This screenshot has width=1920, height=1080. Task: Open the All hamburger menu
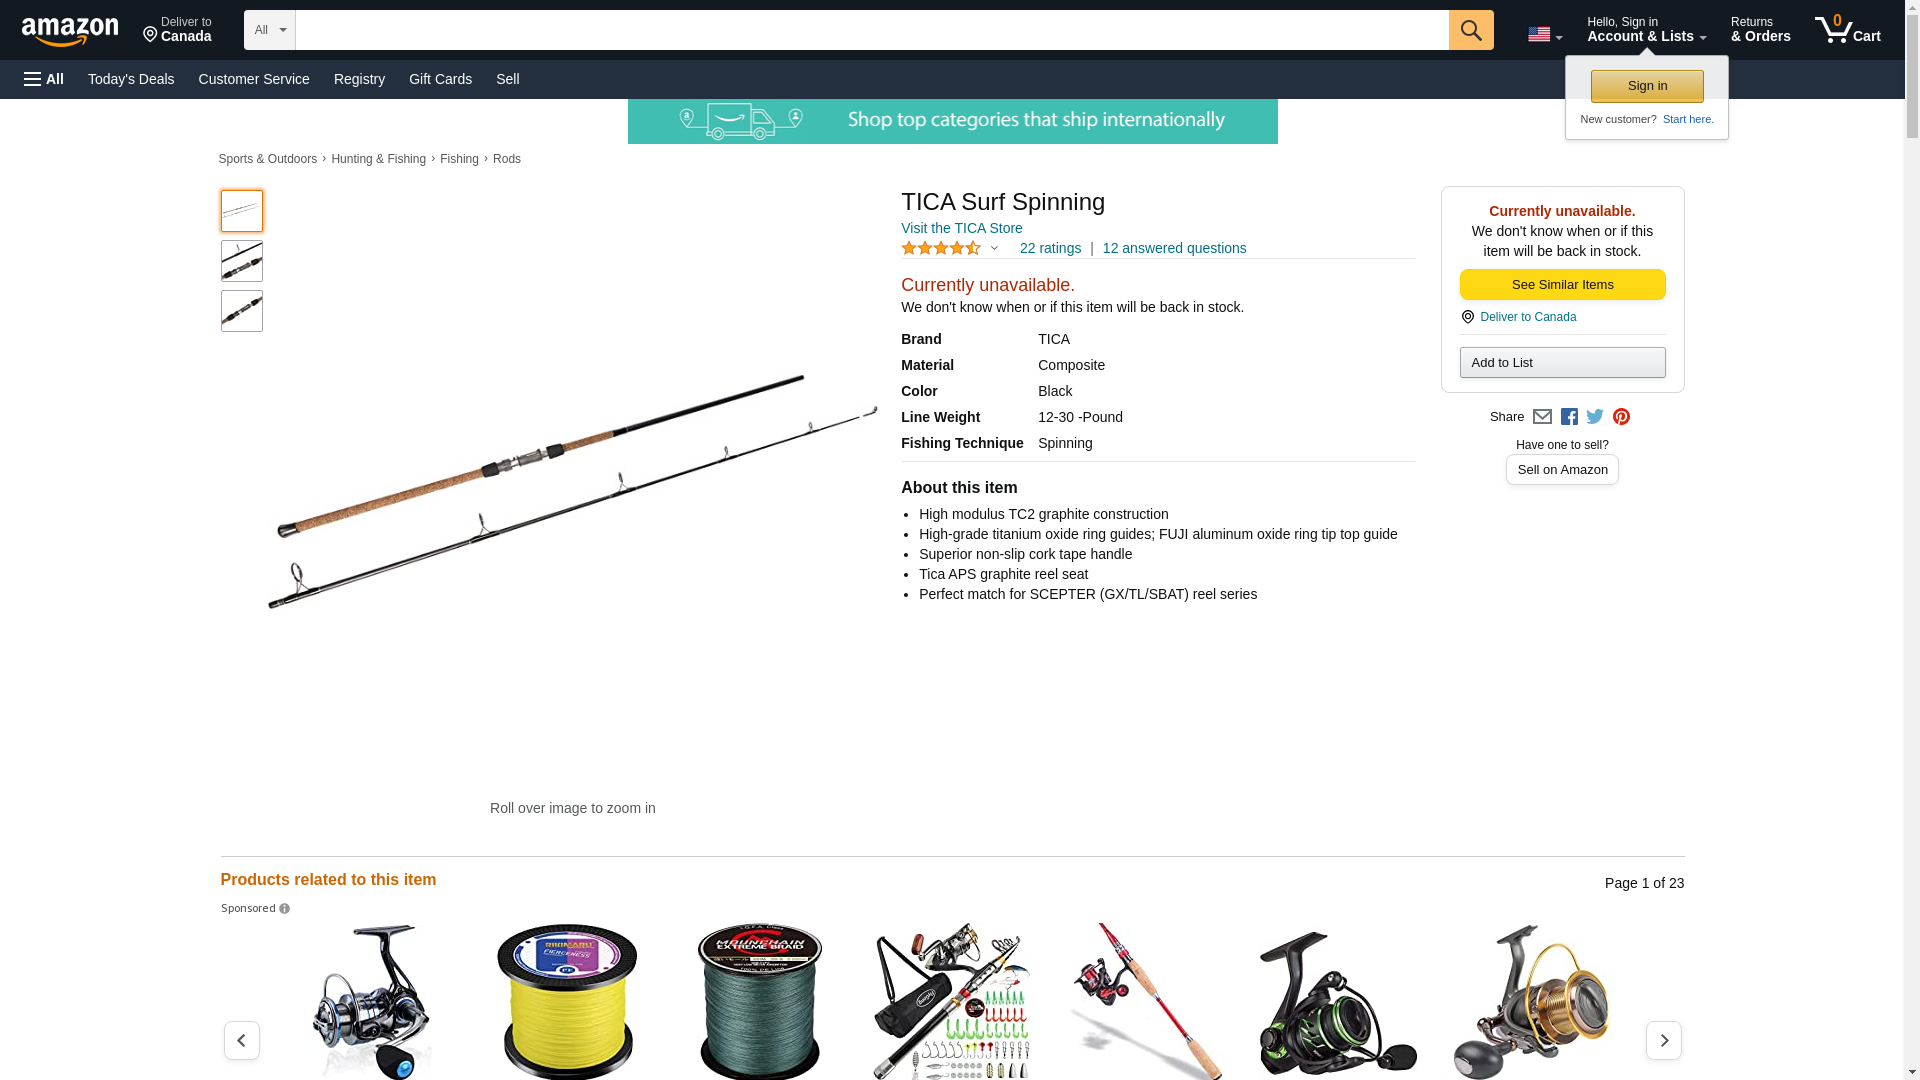click(x=44, y=79)
